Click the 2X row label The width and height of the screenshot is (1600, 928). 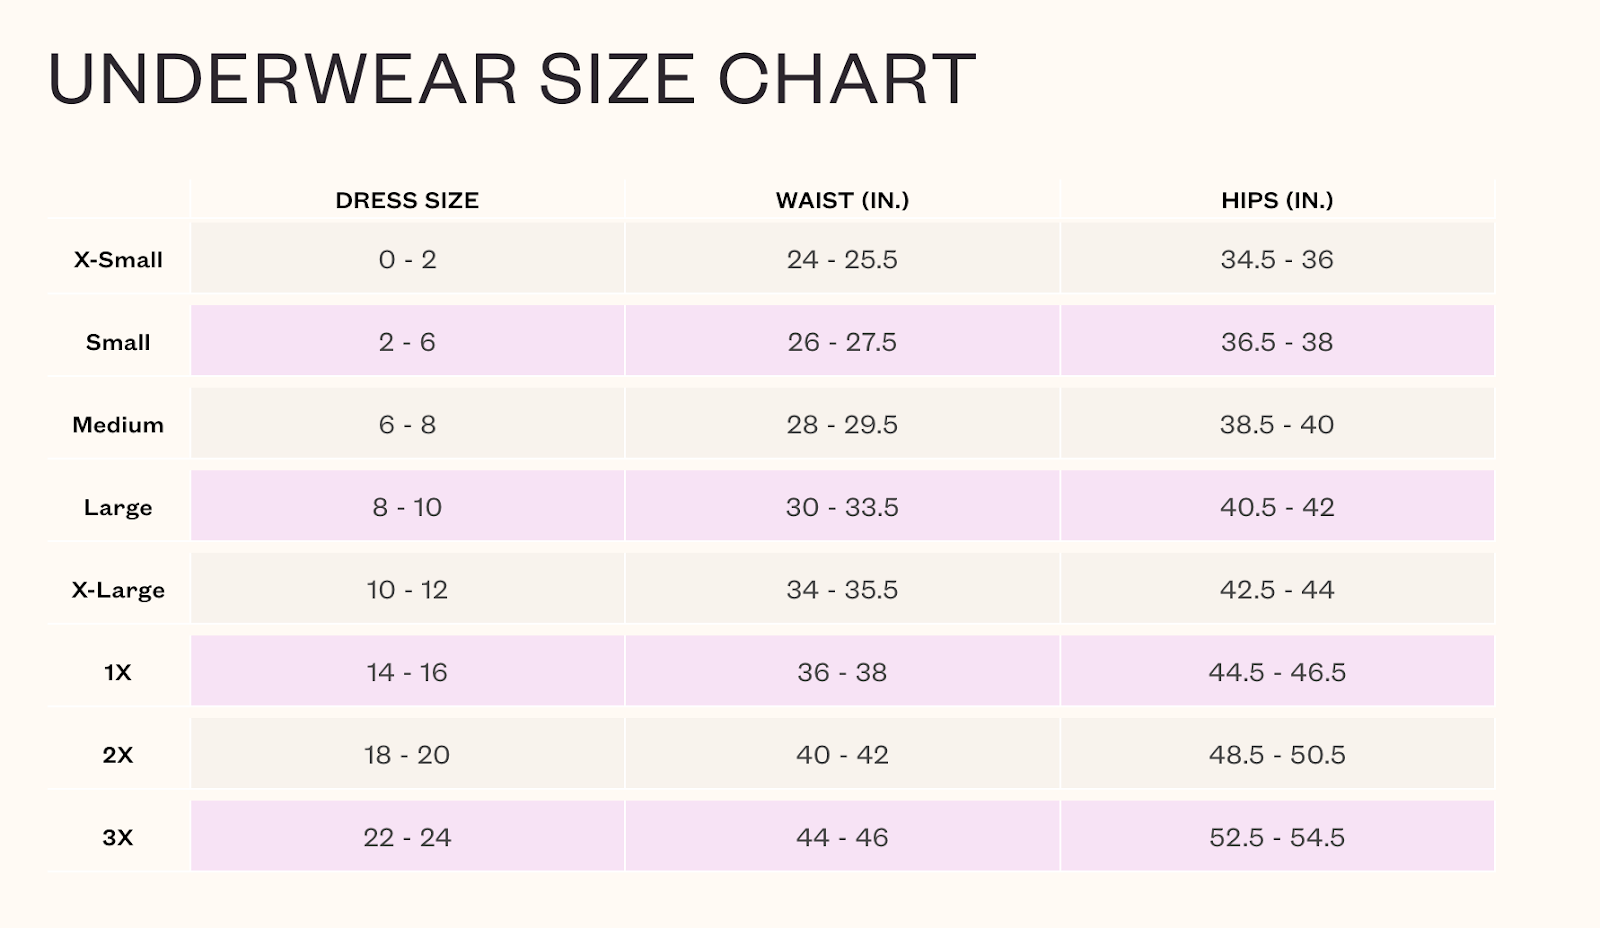(118, 755)
